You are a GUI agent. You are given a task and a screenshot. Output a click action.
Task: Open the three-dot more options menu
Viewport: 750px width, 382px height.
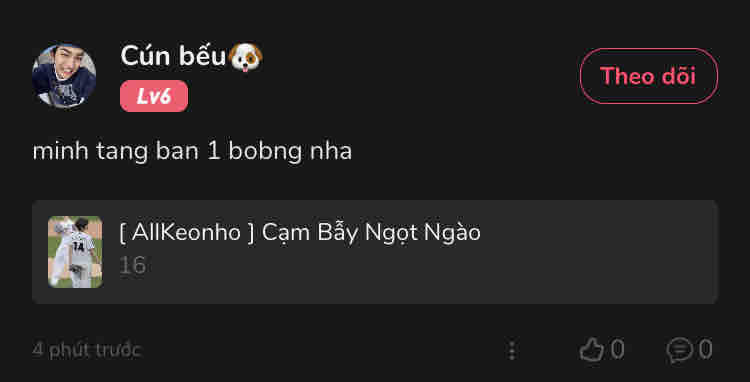pos(512,350)
